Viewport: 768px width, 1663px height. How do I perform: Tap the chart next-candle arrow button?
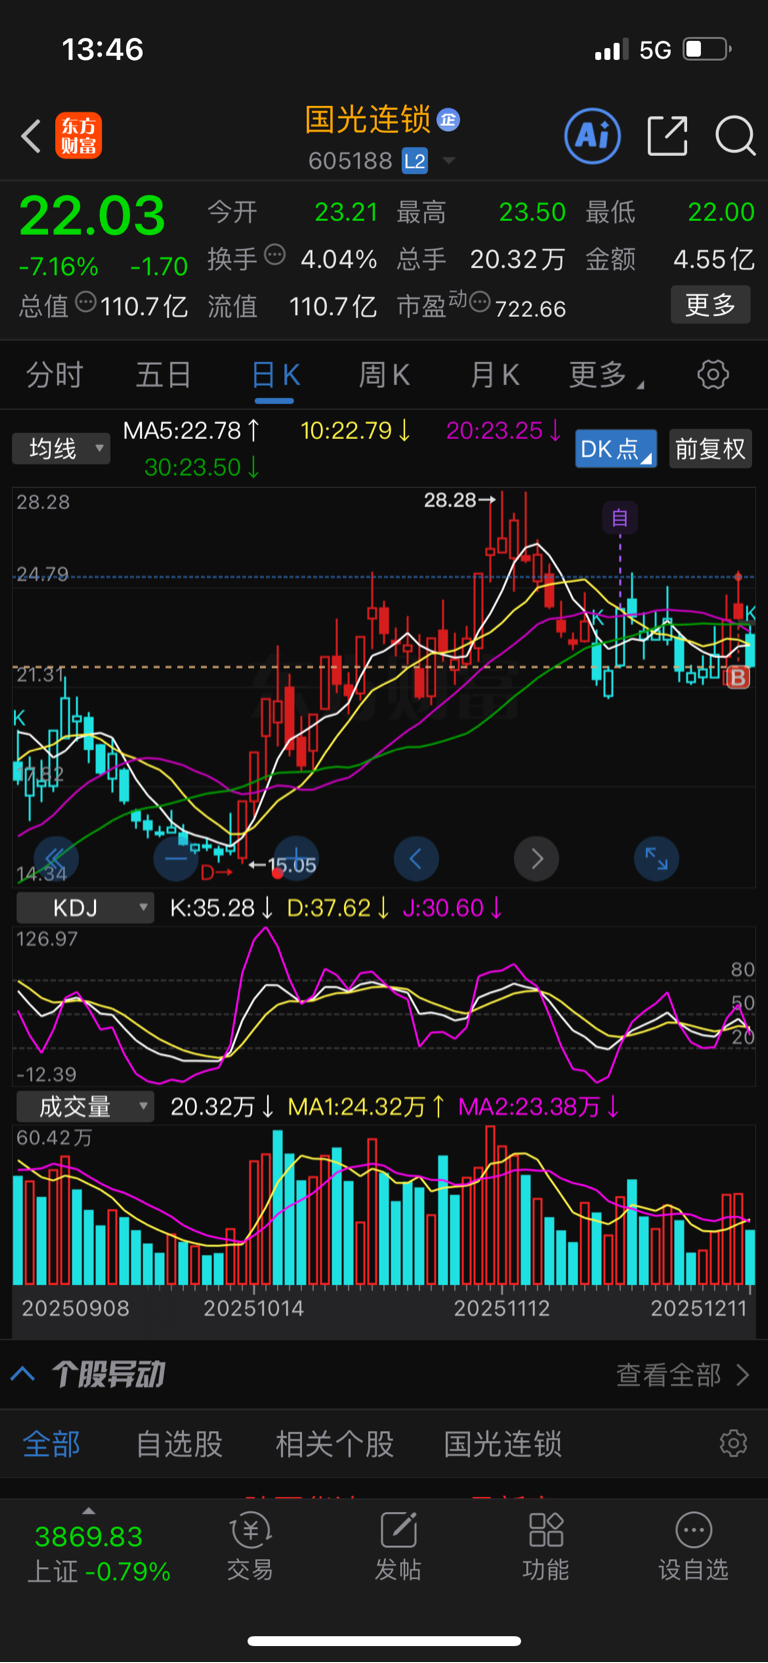pyautogui.click(x=536, y=858)
